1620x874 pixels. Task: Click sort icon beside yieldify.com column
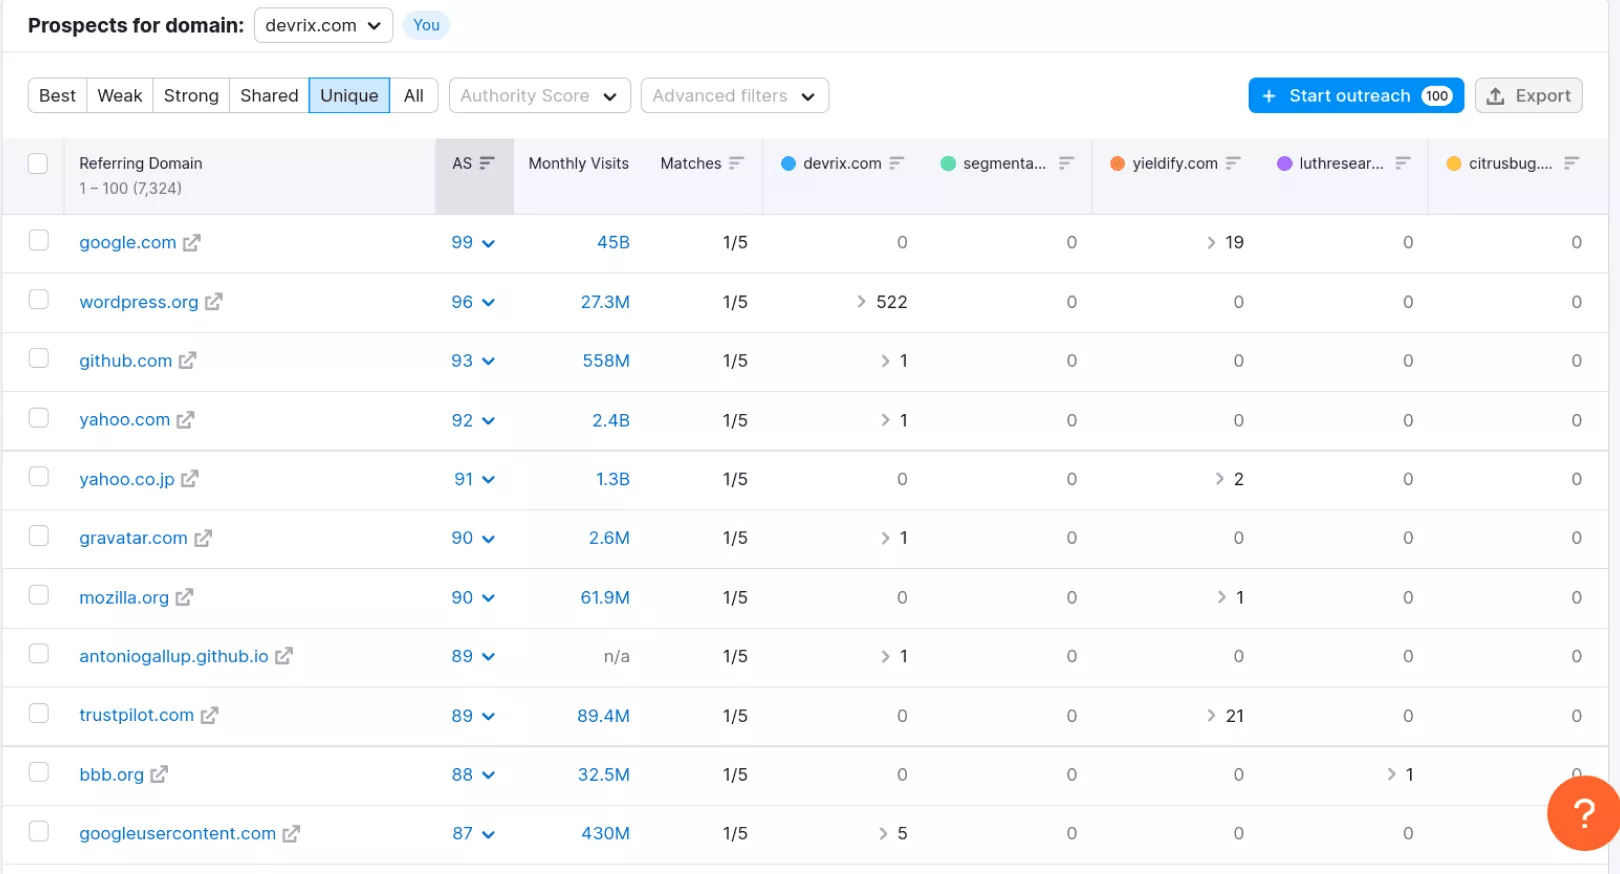(x=1233, y=163)
